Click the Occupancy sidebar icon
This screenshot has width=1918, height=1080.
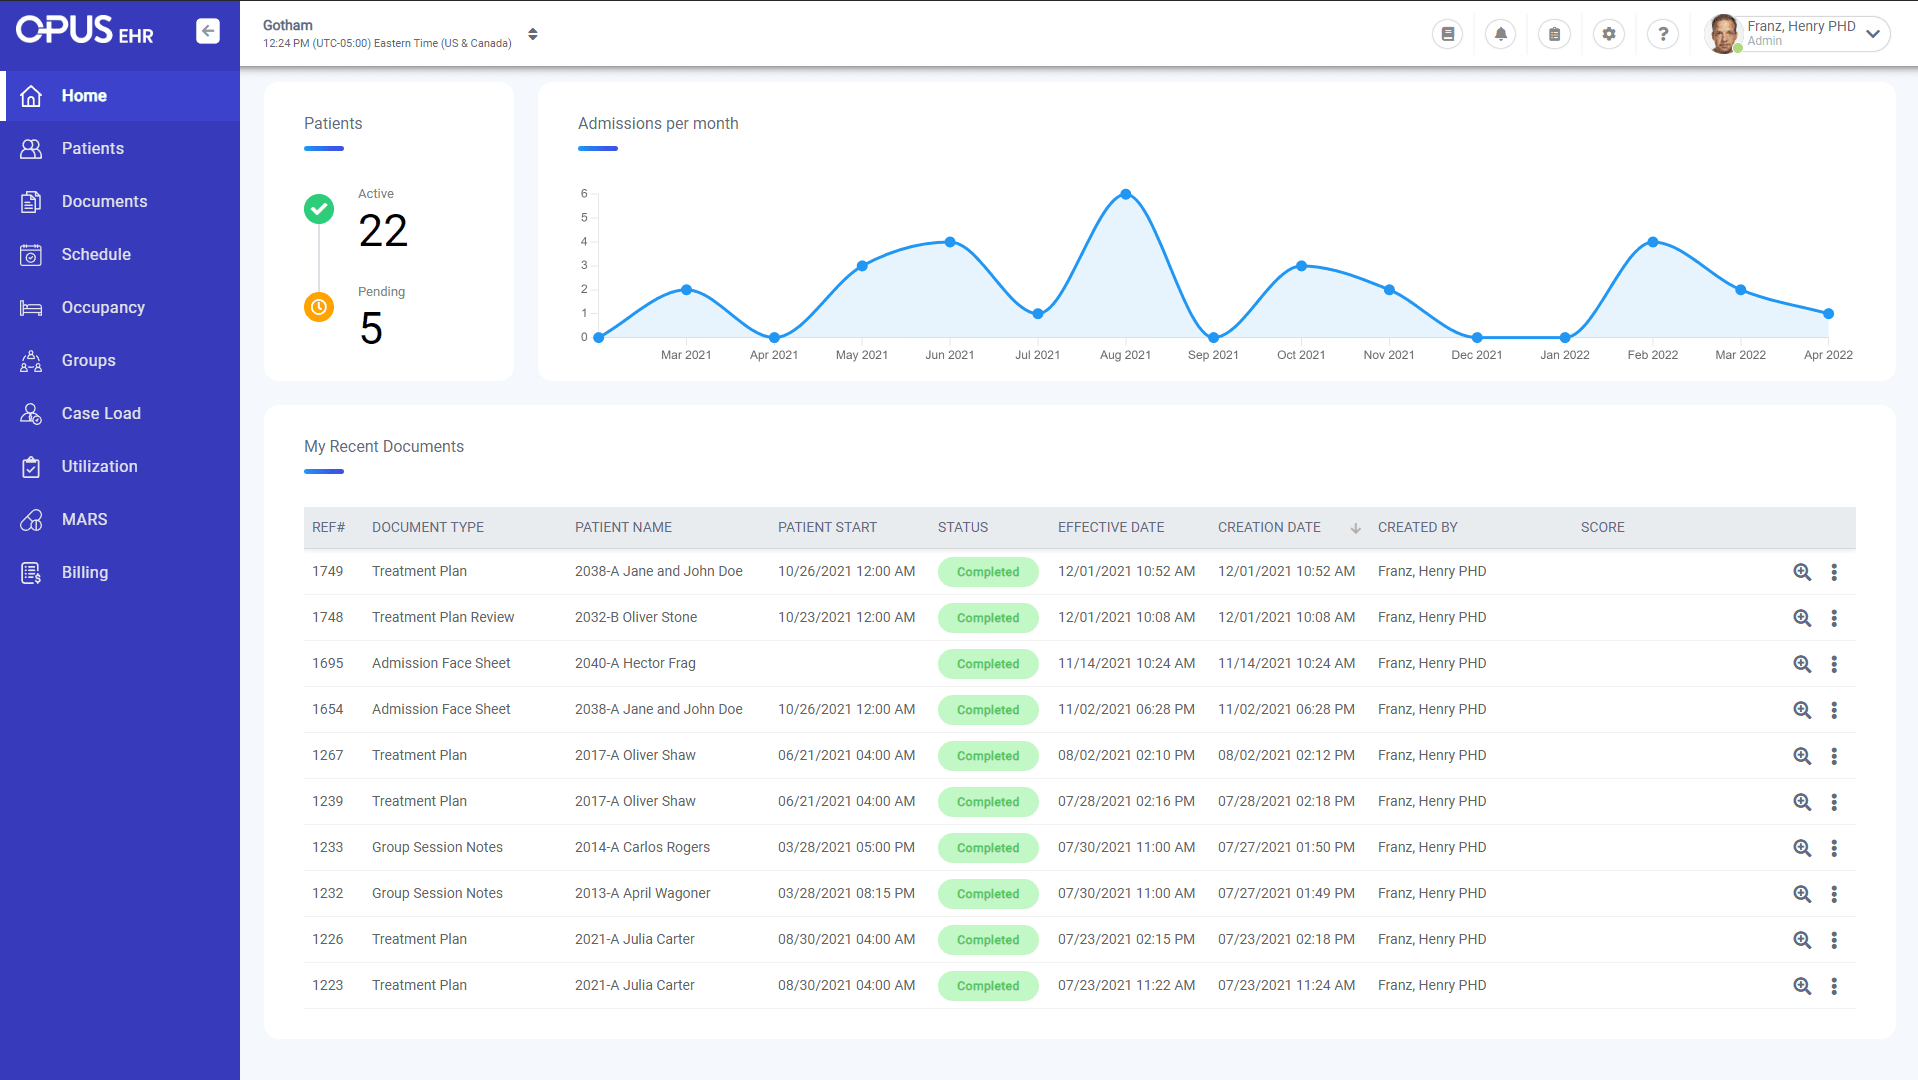[30, 307]
